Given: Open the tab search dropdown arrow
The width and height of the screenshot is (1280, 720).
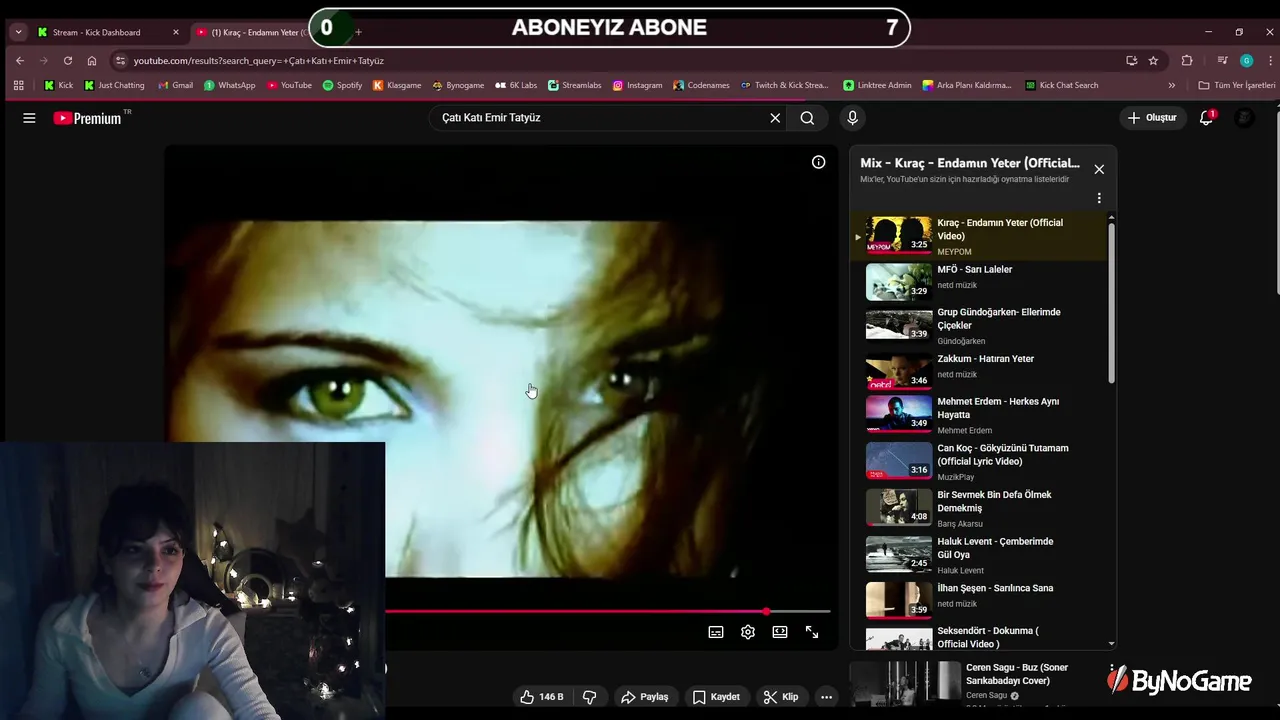Looking at the screenshot, I should [x=18, y=32].
